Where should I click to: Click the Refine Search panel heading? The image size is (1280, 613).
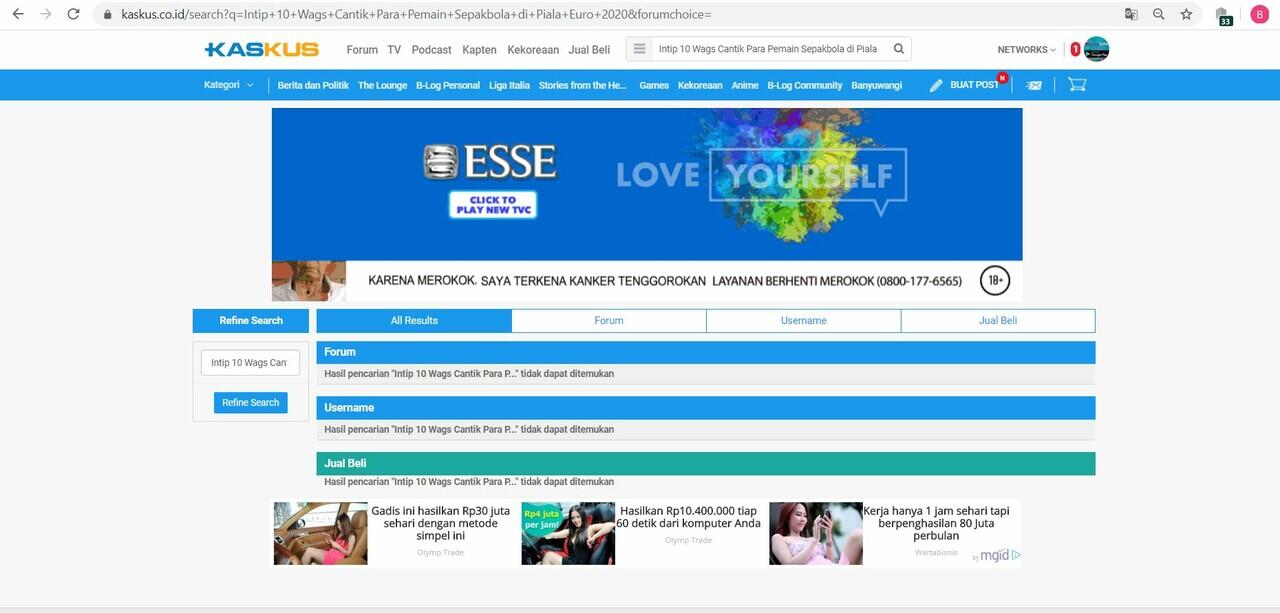tap(251, 321)
